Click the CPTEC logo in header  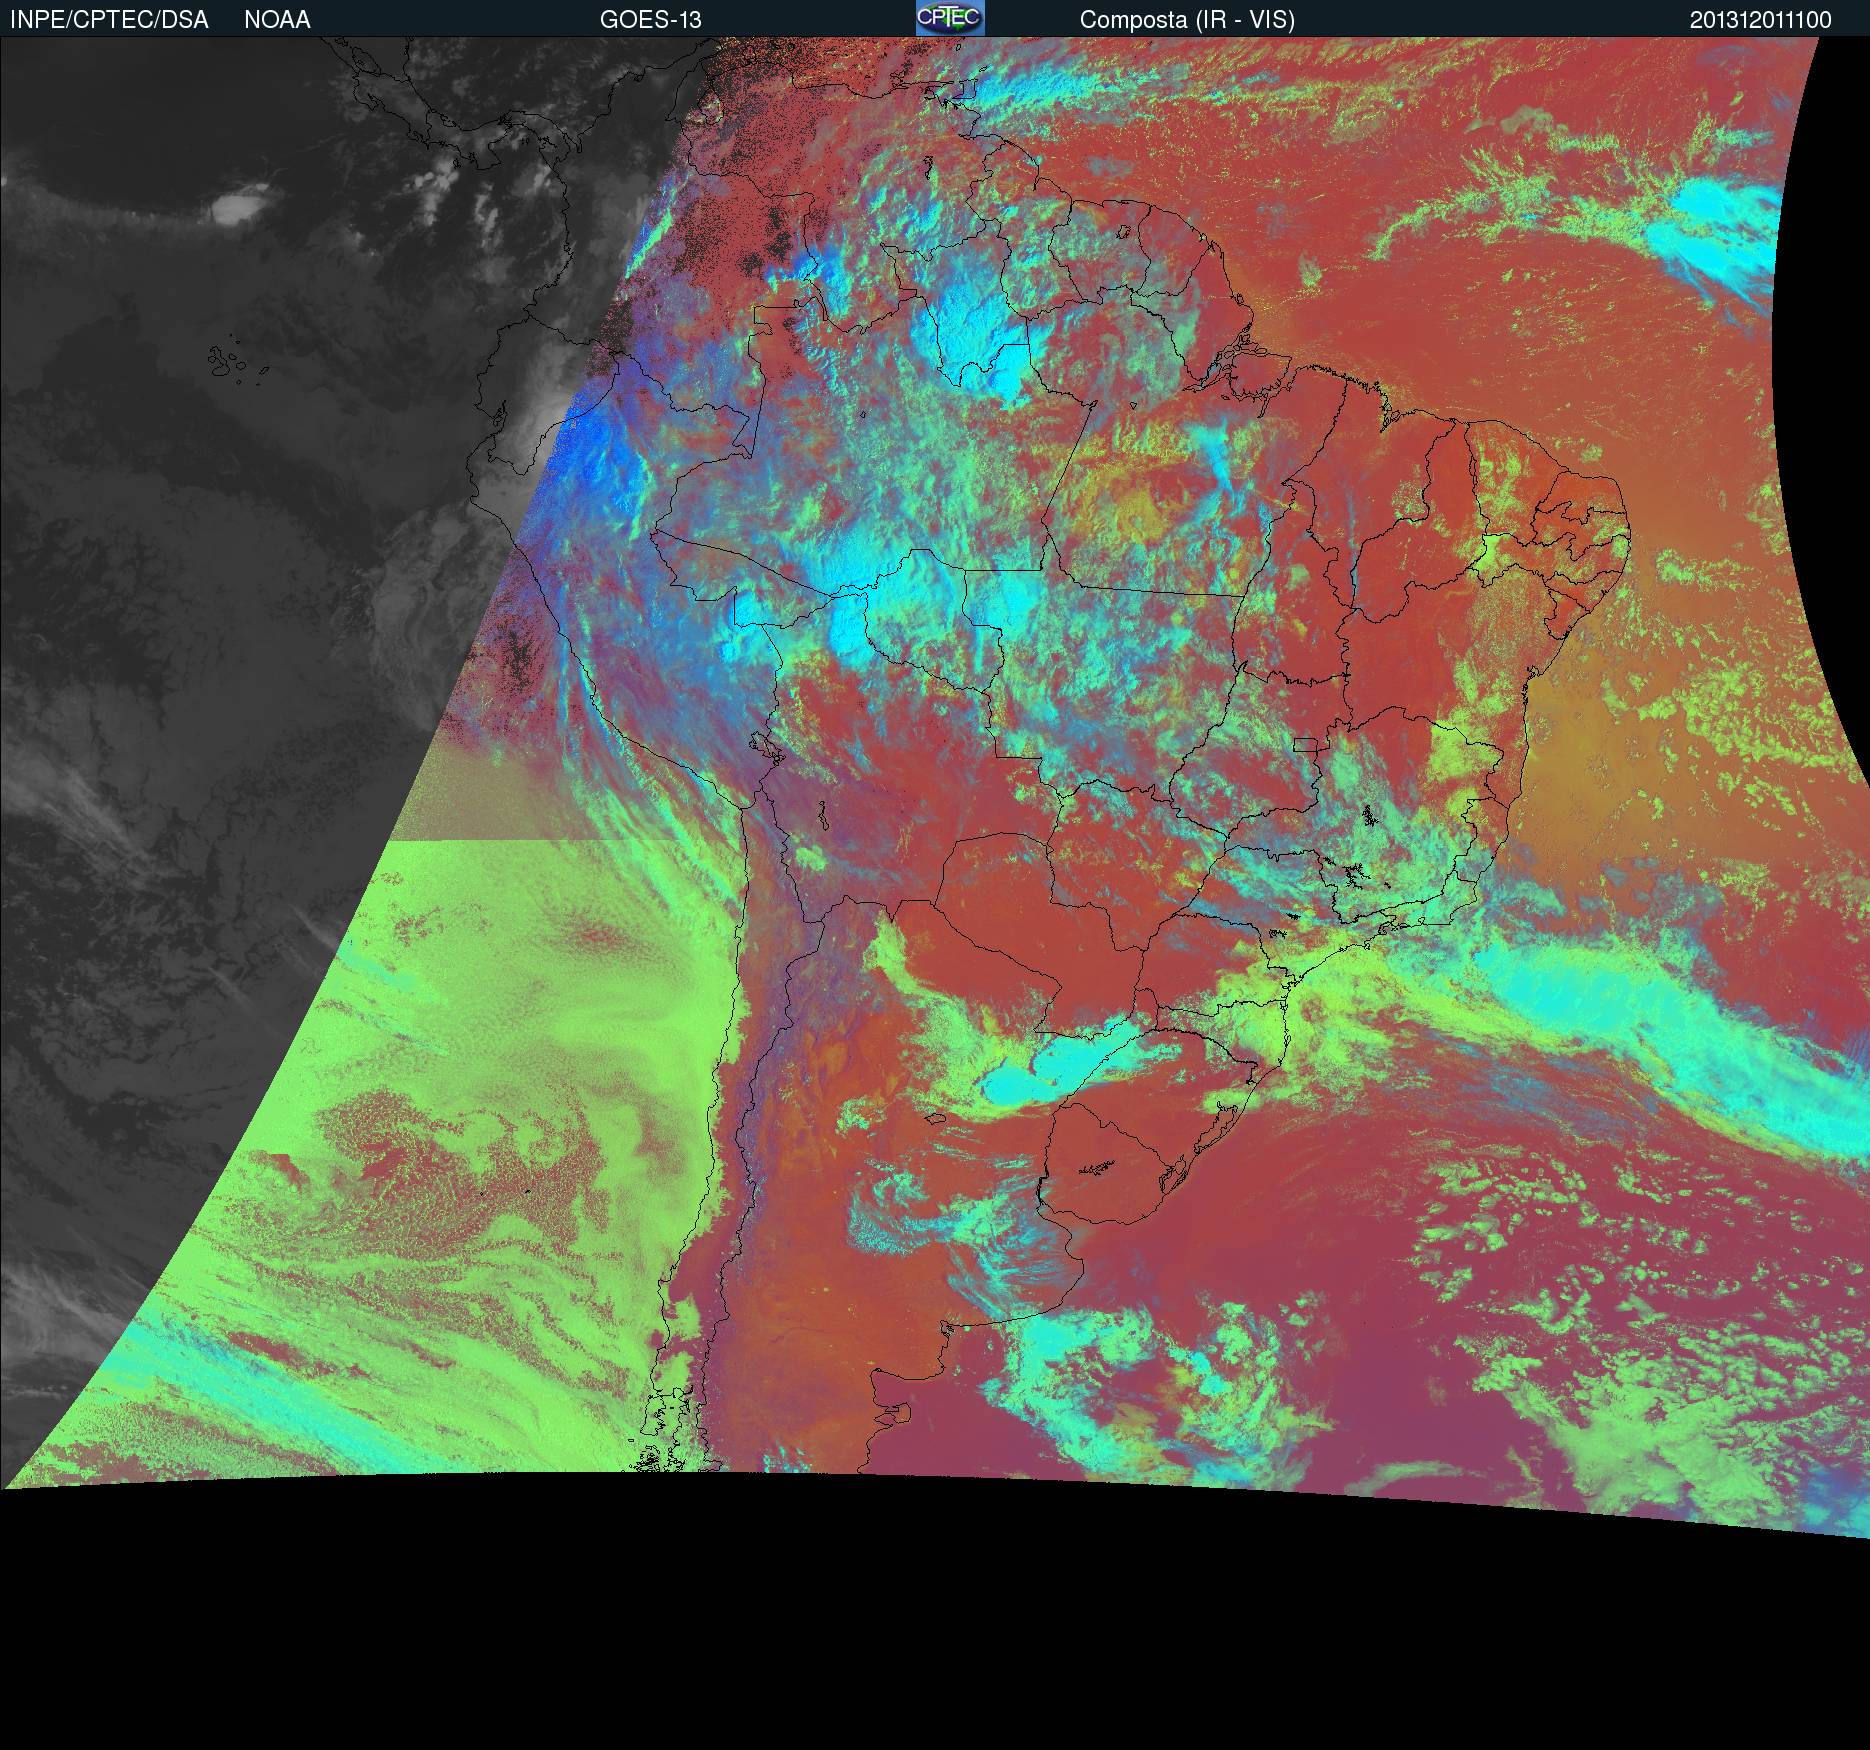949,18
